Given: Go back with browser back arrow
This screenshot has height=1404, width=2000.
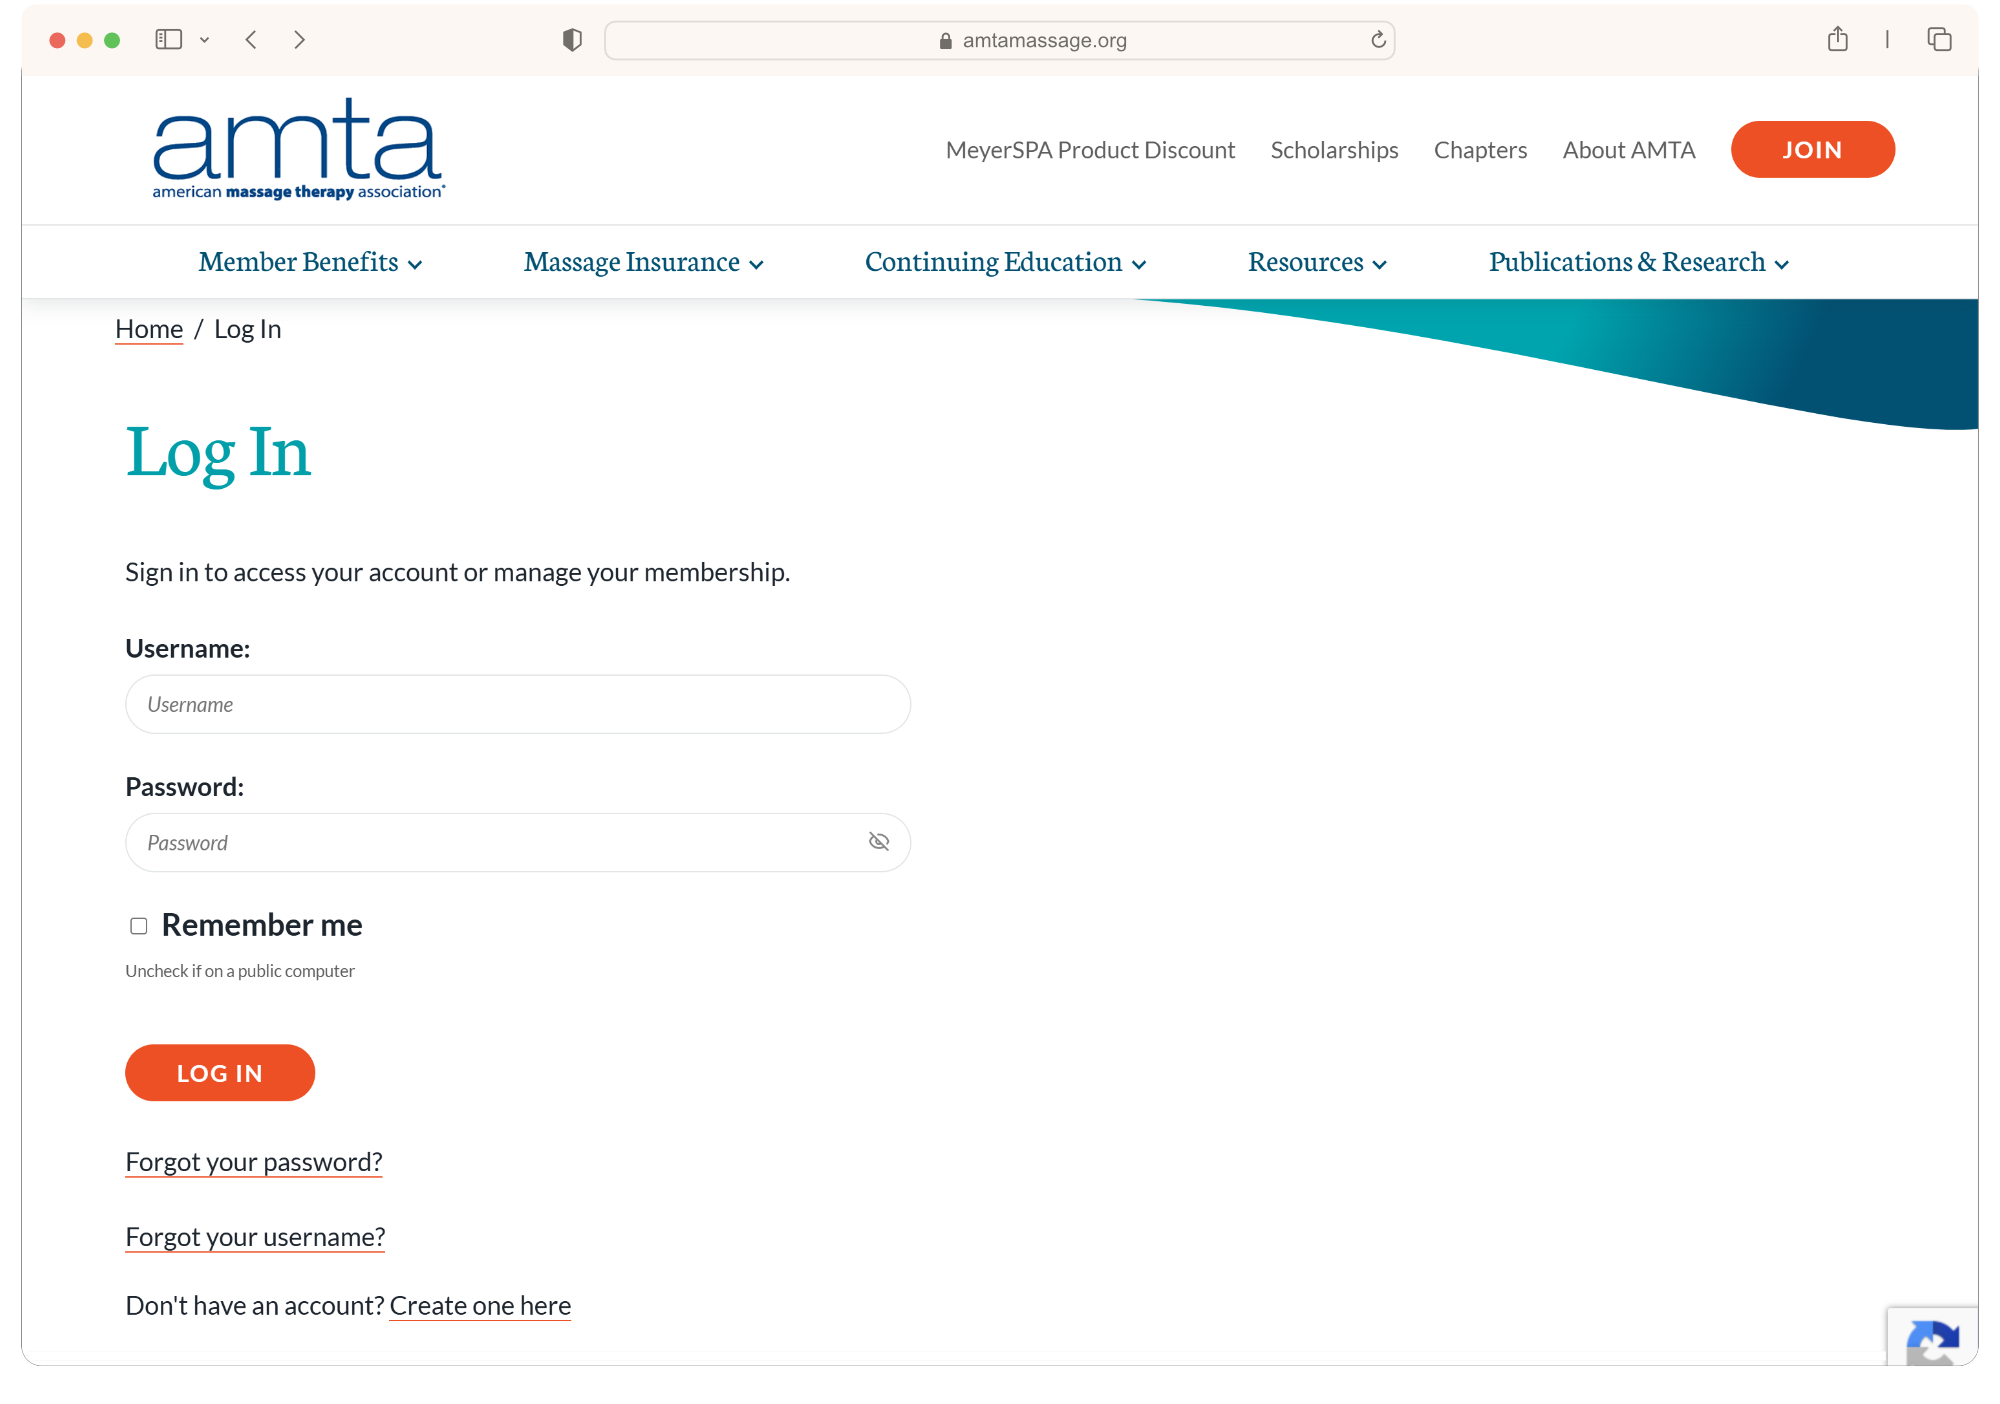Looking at the screenshot, I should 251,40.
